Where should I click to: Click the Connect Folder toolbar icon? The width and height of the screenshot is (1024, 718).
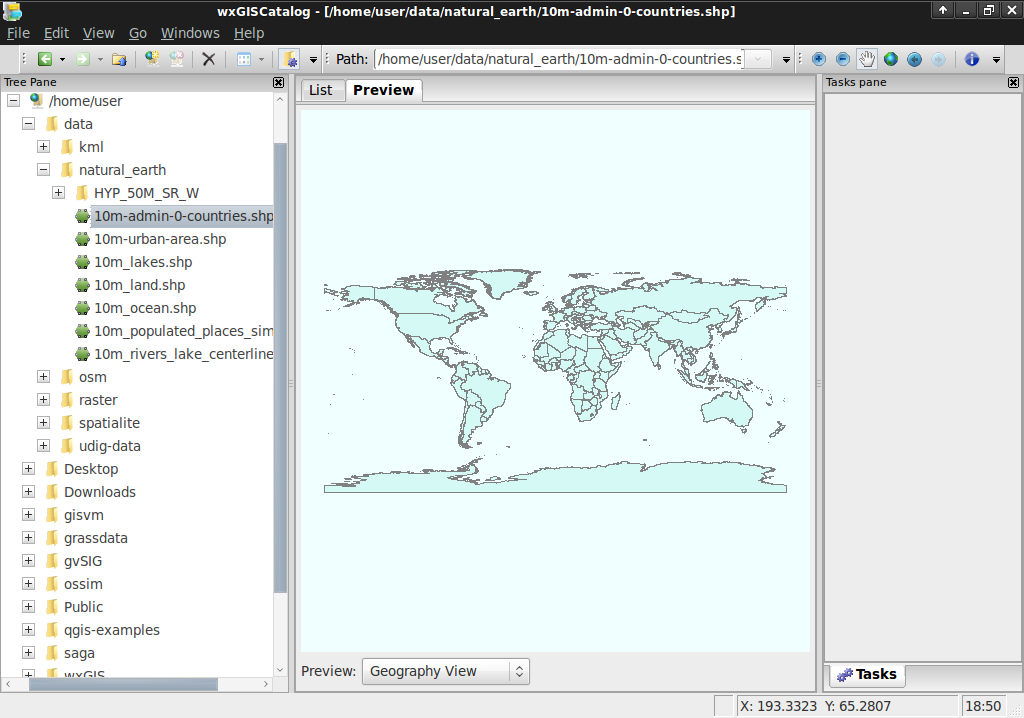(x=152, y=58)
